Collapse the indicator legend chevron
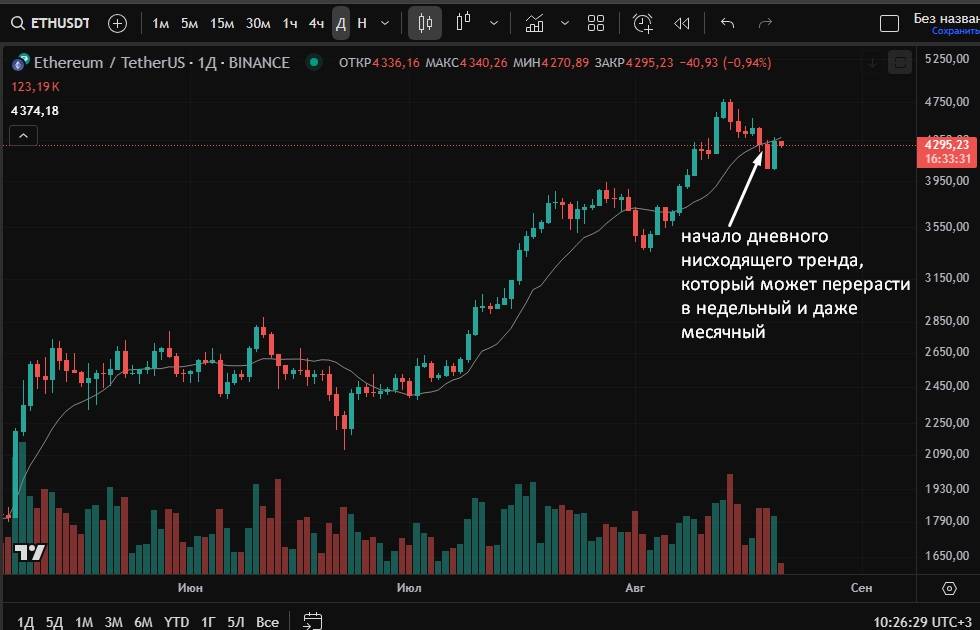 coord(24,135)
